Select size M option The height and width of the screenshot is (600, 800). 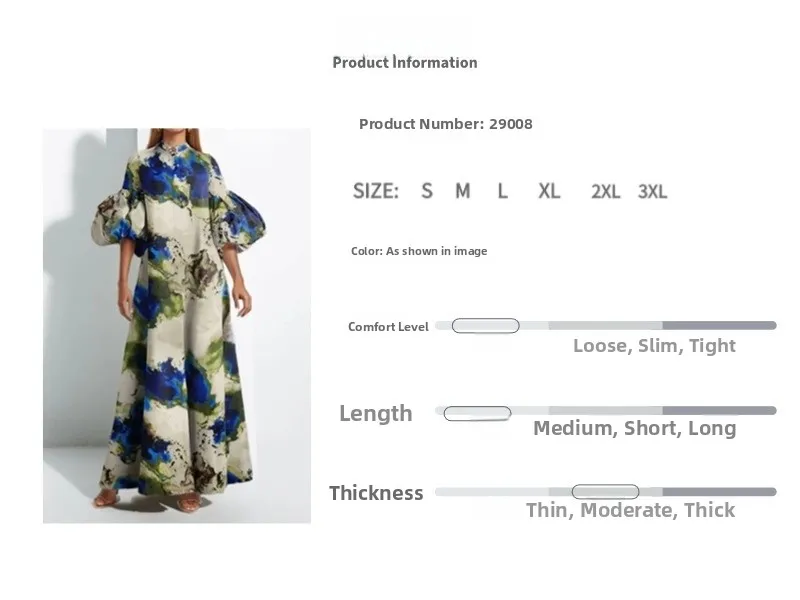click(463, 191)
